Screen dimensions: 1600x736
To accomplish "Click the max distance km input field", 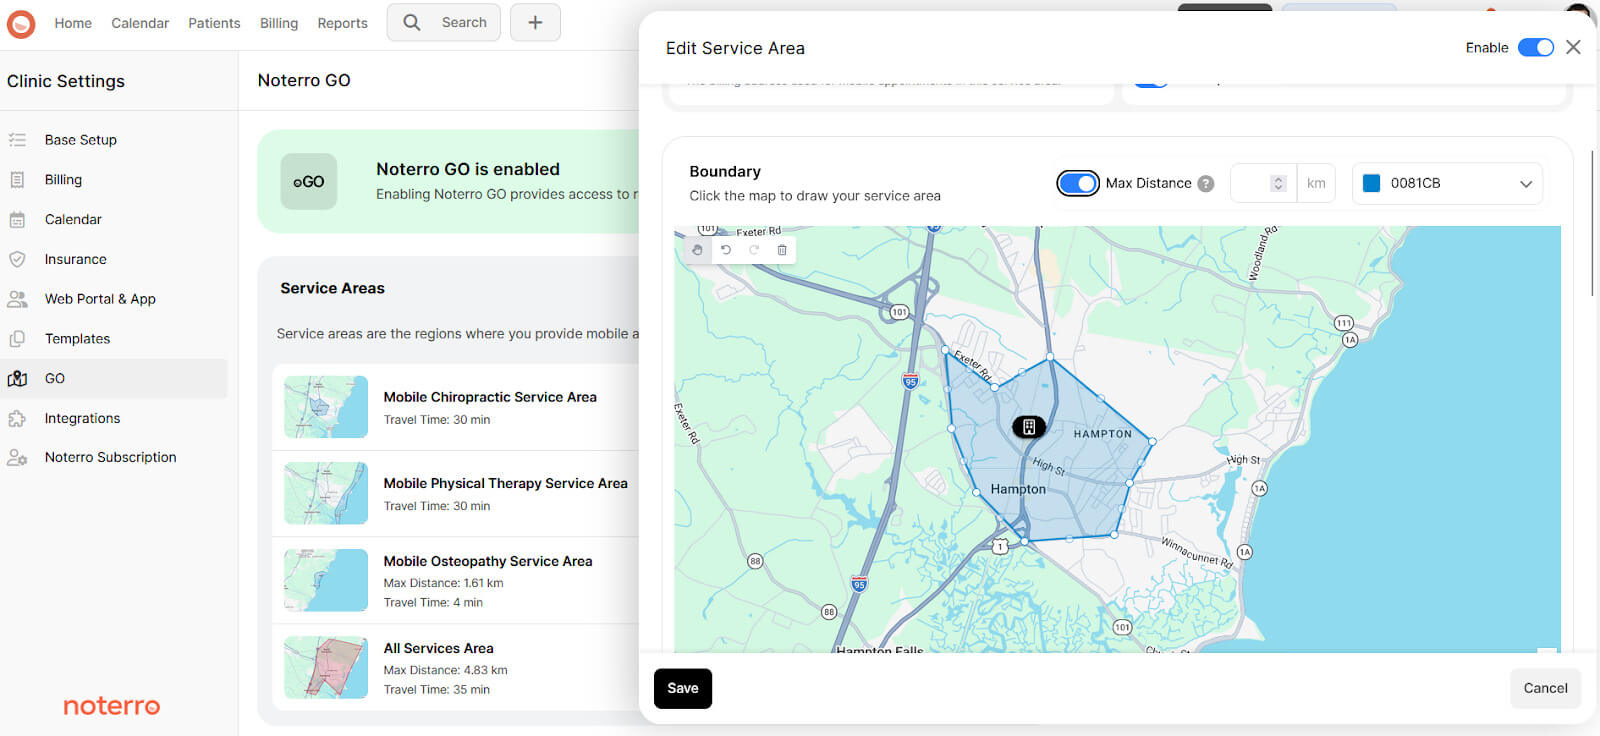I will (x=1263, y=183).
